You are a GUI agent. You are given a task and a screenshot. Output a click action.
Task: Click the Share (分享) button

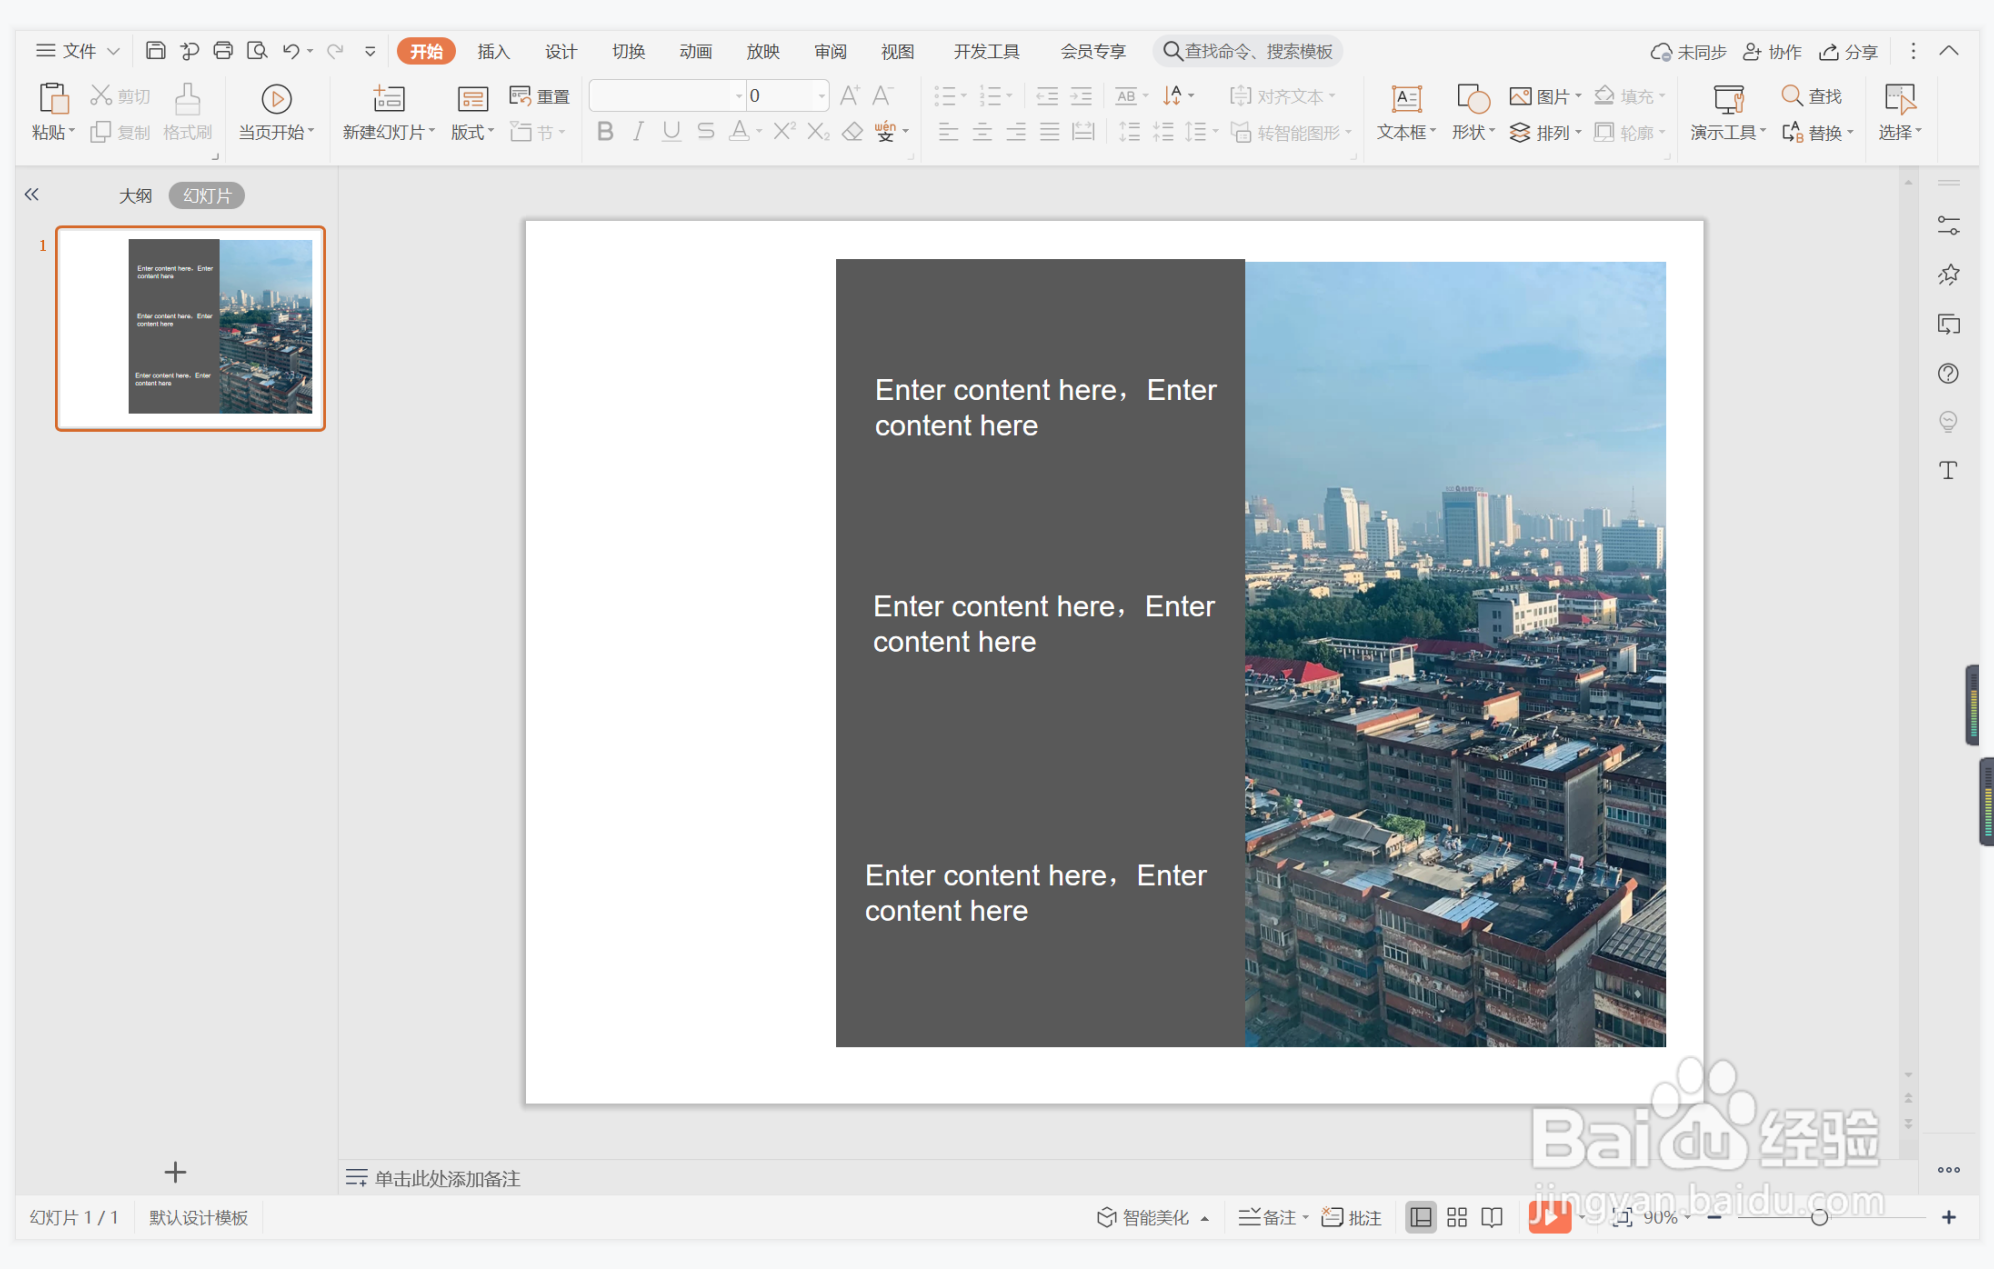[x=1849, y=51]
